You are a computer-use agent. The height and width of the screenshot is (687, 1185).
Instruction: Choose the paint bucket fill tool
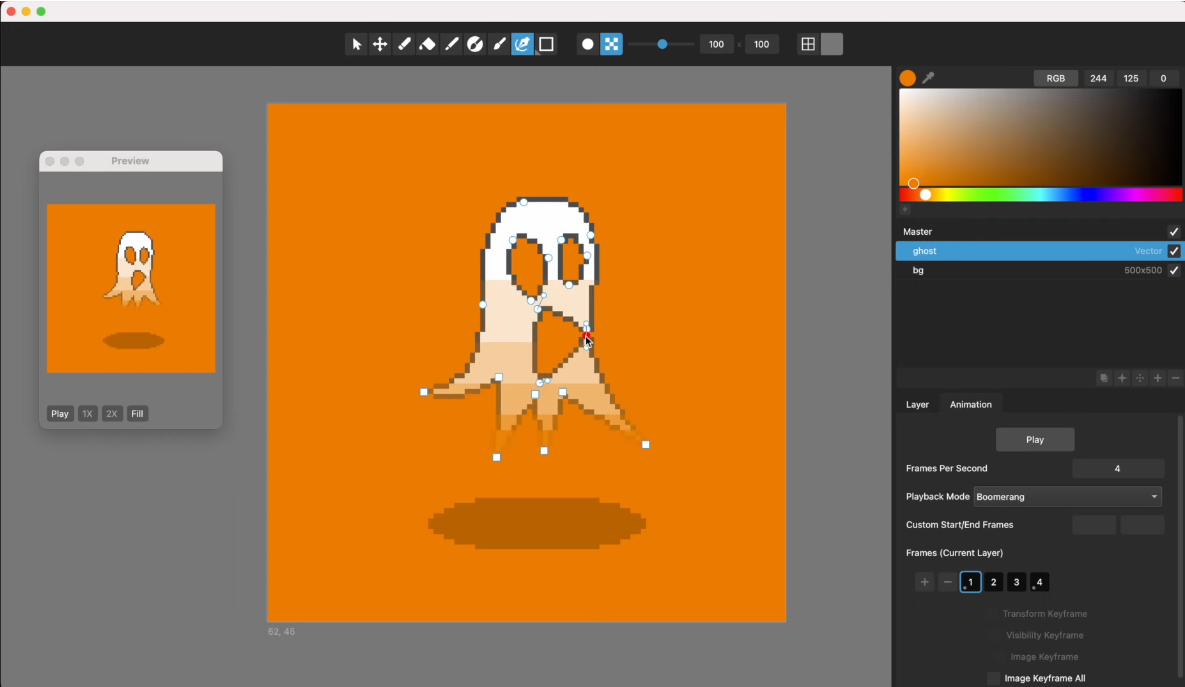(427, 44)
